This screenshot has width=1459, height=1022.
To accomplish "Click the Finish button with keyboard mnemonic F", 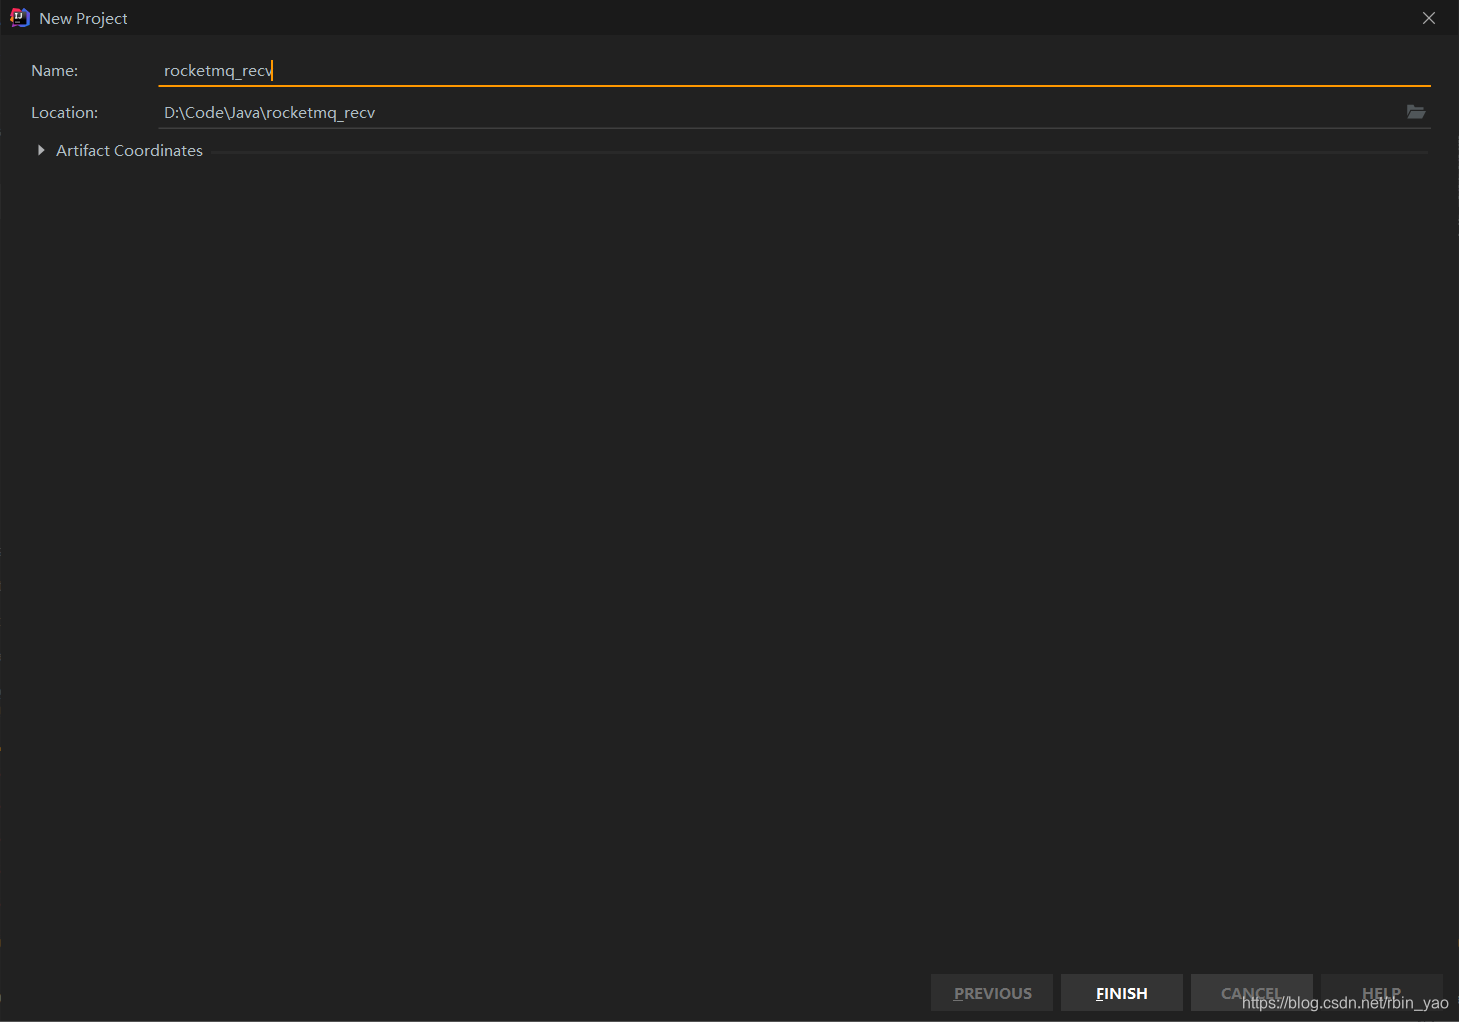I will (x=1121, y=992).
